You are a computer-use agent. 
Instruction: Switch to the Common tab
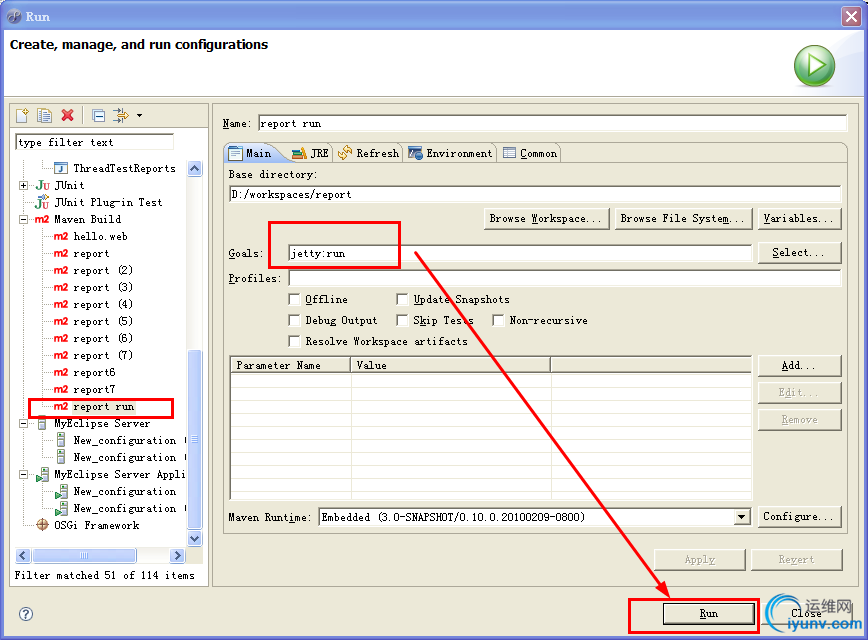[530, 153]
